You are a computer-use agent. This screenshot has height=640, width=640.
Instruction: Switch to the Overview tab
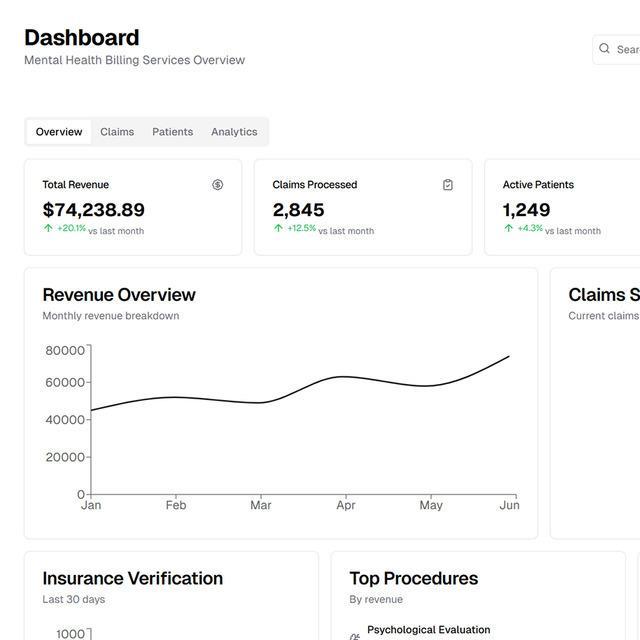pyautogui.click(x=59, y=132)
